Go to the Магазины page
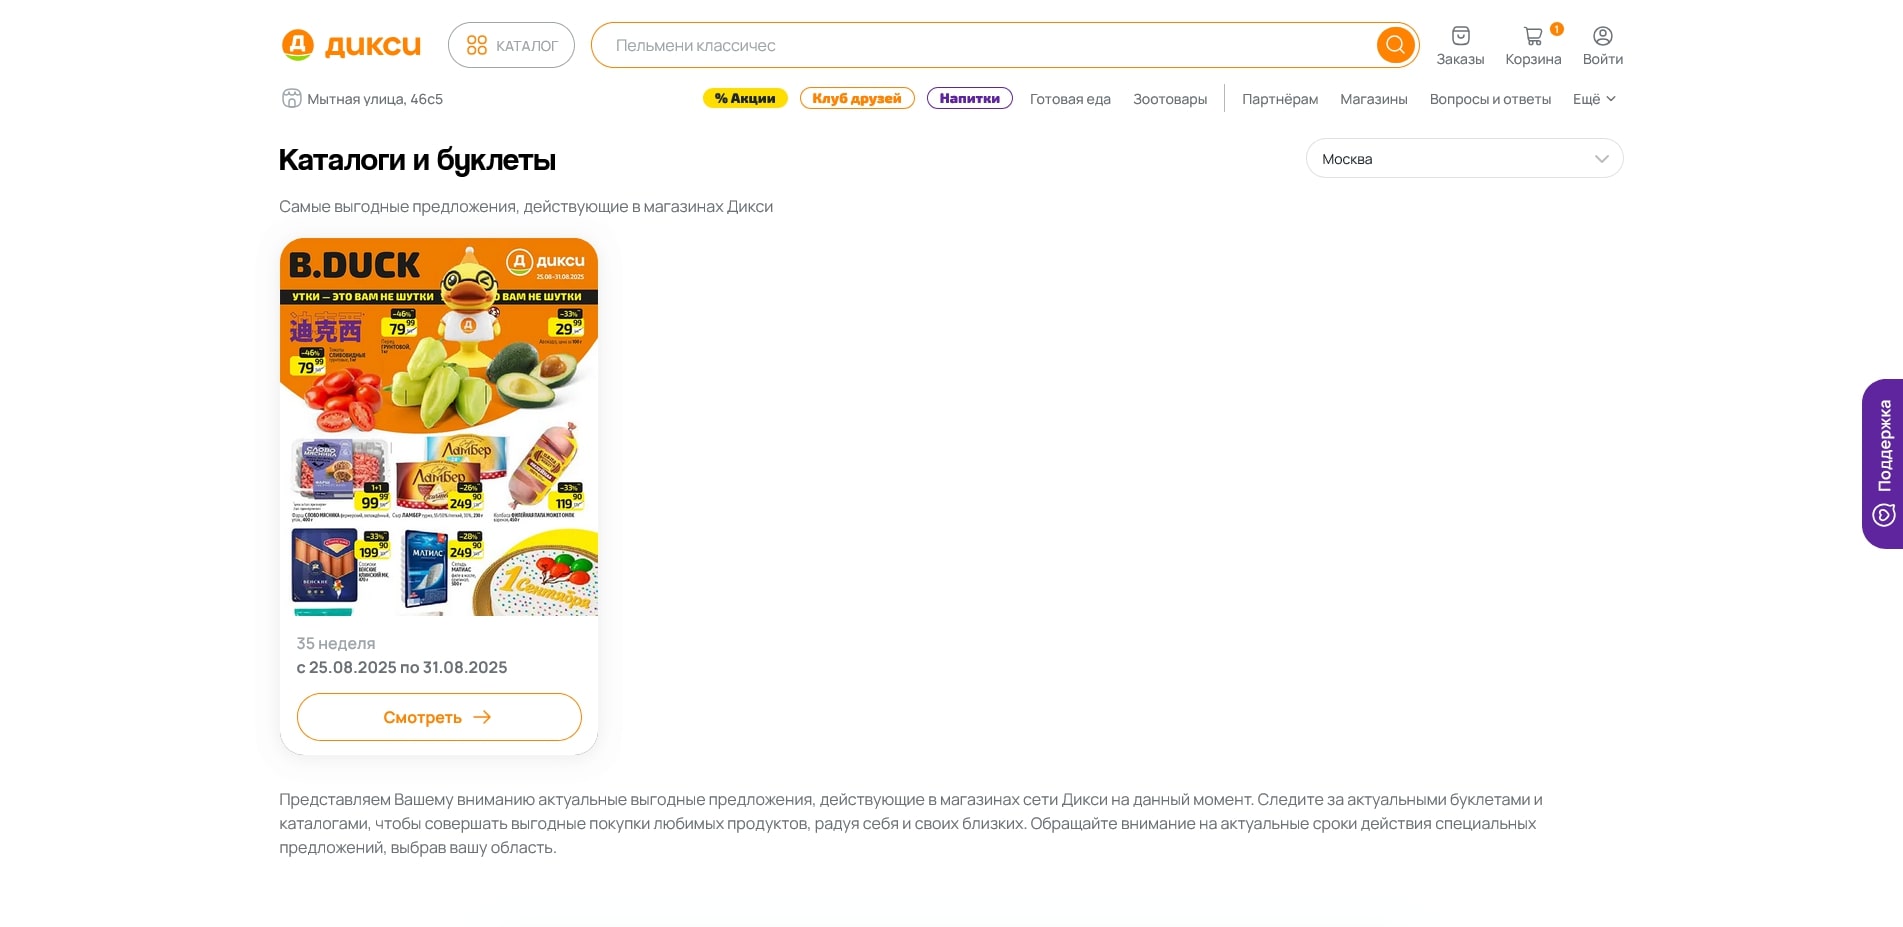Viewport: 1903px width, 927px height. coord(1373,99)
